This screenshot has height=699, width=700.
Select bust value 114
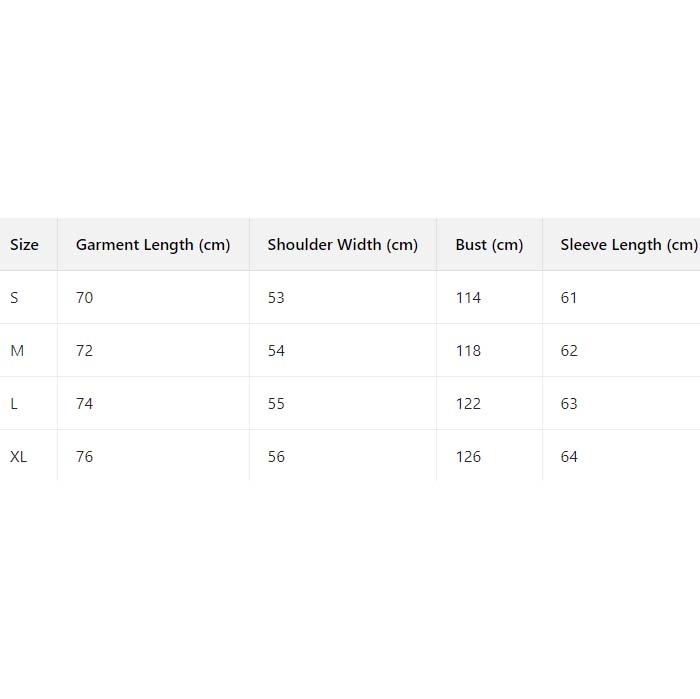[x=468, y=298]
